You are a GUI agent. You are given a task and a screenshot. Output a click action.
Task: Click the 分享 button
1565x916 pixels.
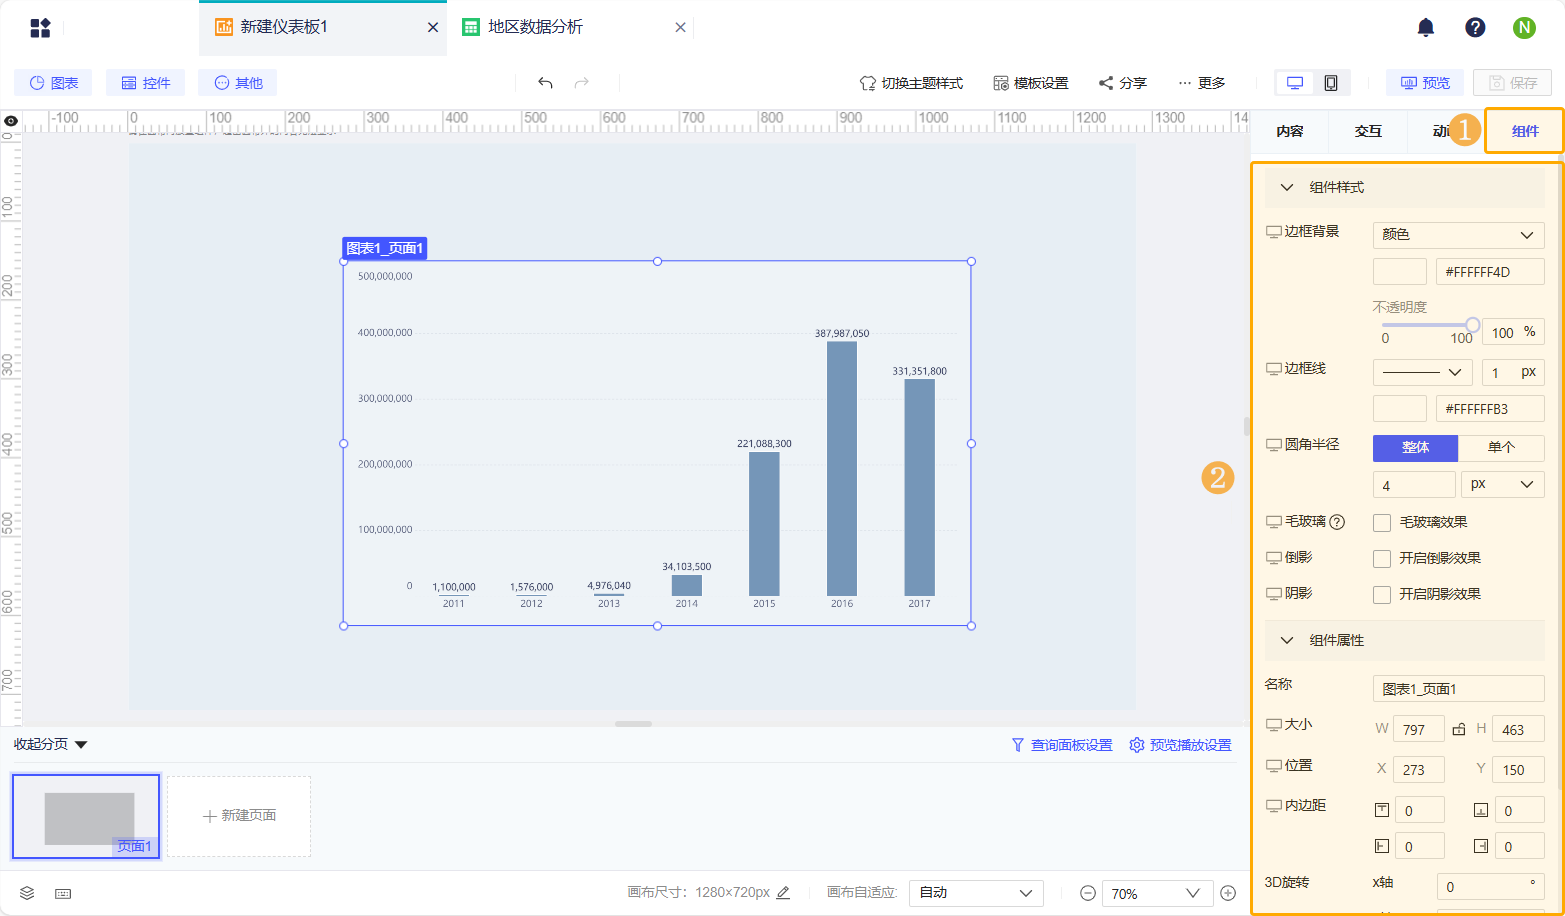1122,83
